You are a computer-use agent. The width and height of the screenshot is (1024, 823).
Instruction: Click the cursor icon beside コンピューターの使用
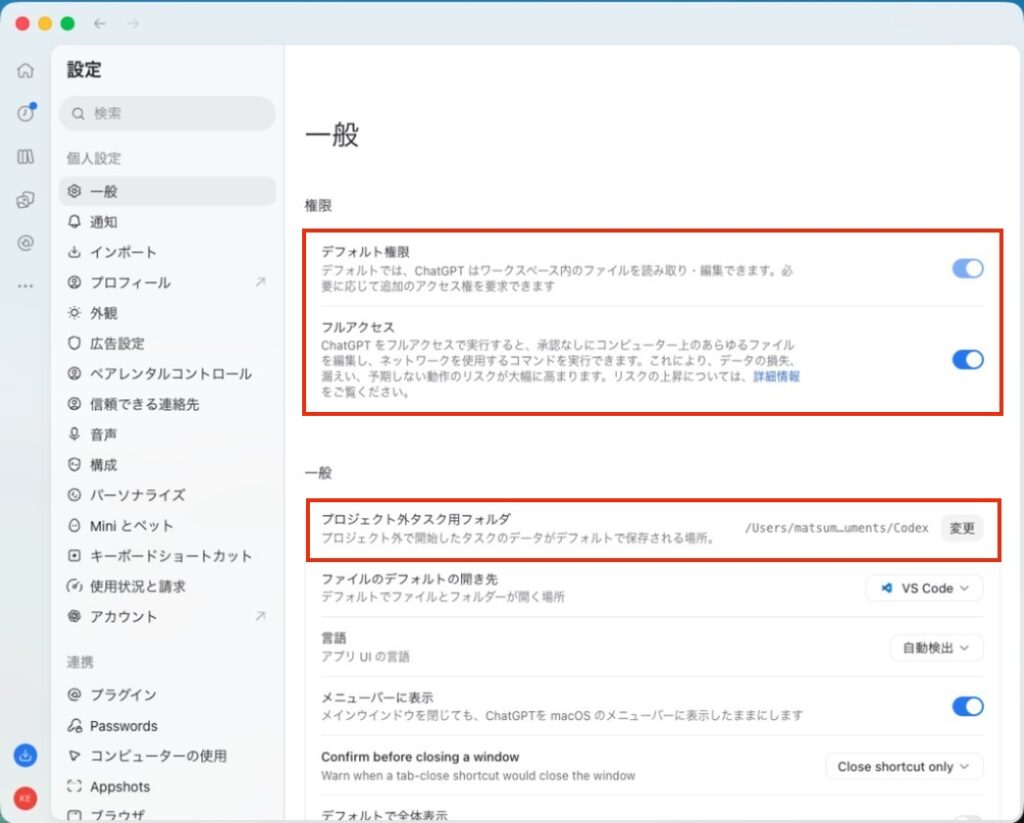[74, 756]
